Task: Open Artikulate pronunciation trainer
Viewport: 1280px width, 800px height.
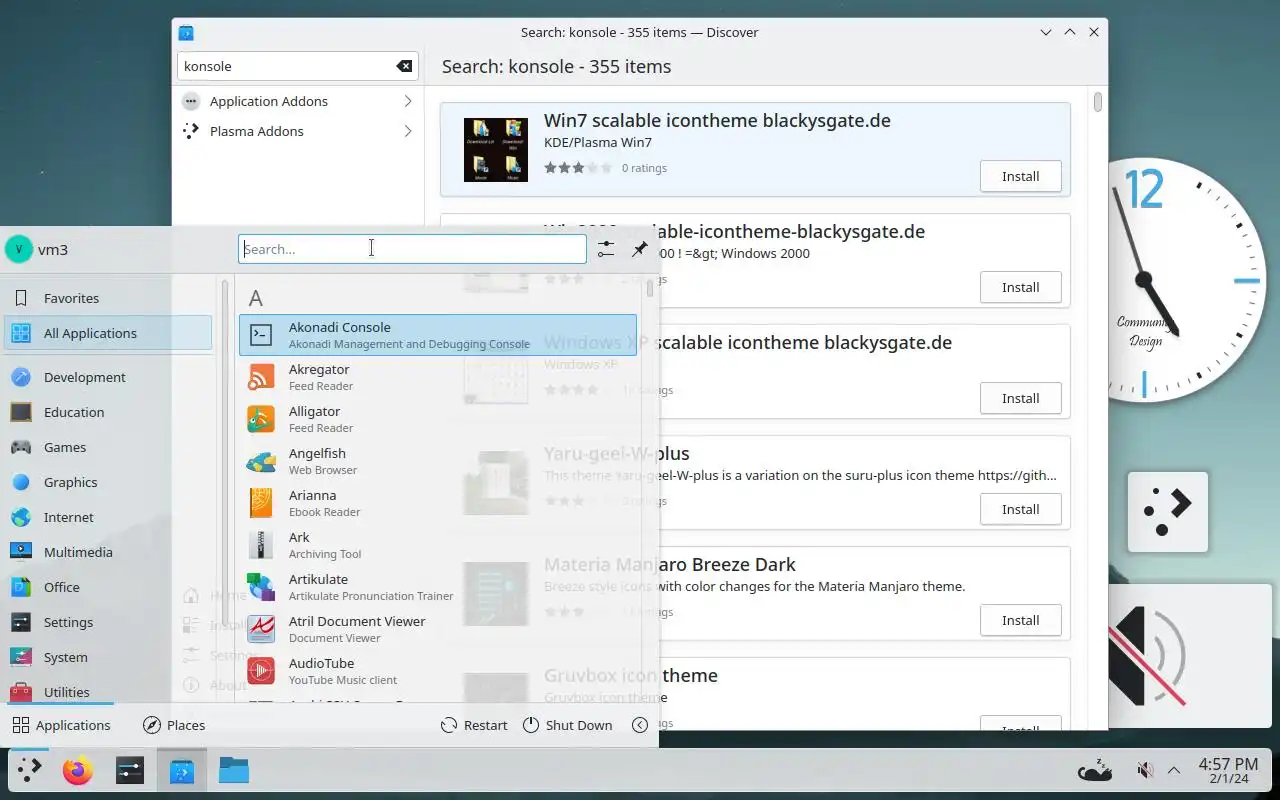Action: pos(437,587)
